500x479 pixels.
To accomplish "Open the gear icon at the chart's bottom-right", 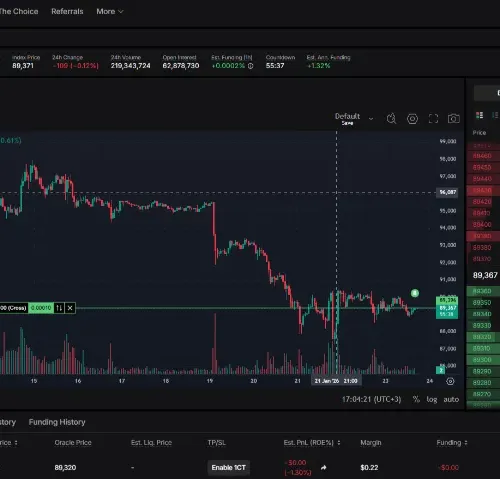I will click(450, 381).
